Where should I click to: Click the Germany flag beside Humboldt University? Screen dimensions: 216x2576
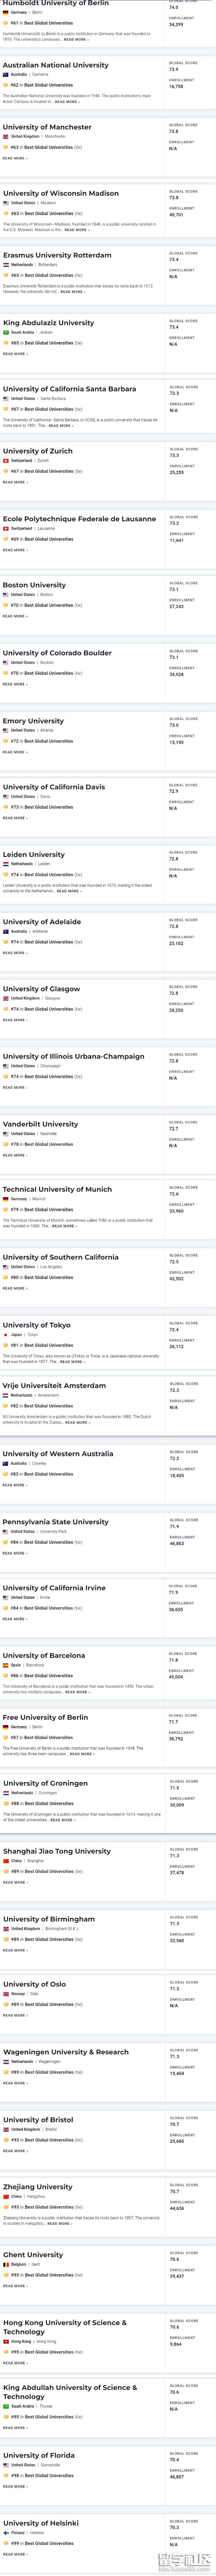(x=6, y=12)
